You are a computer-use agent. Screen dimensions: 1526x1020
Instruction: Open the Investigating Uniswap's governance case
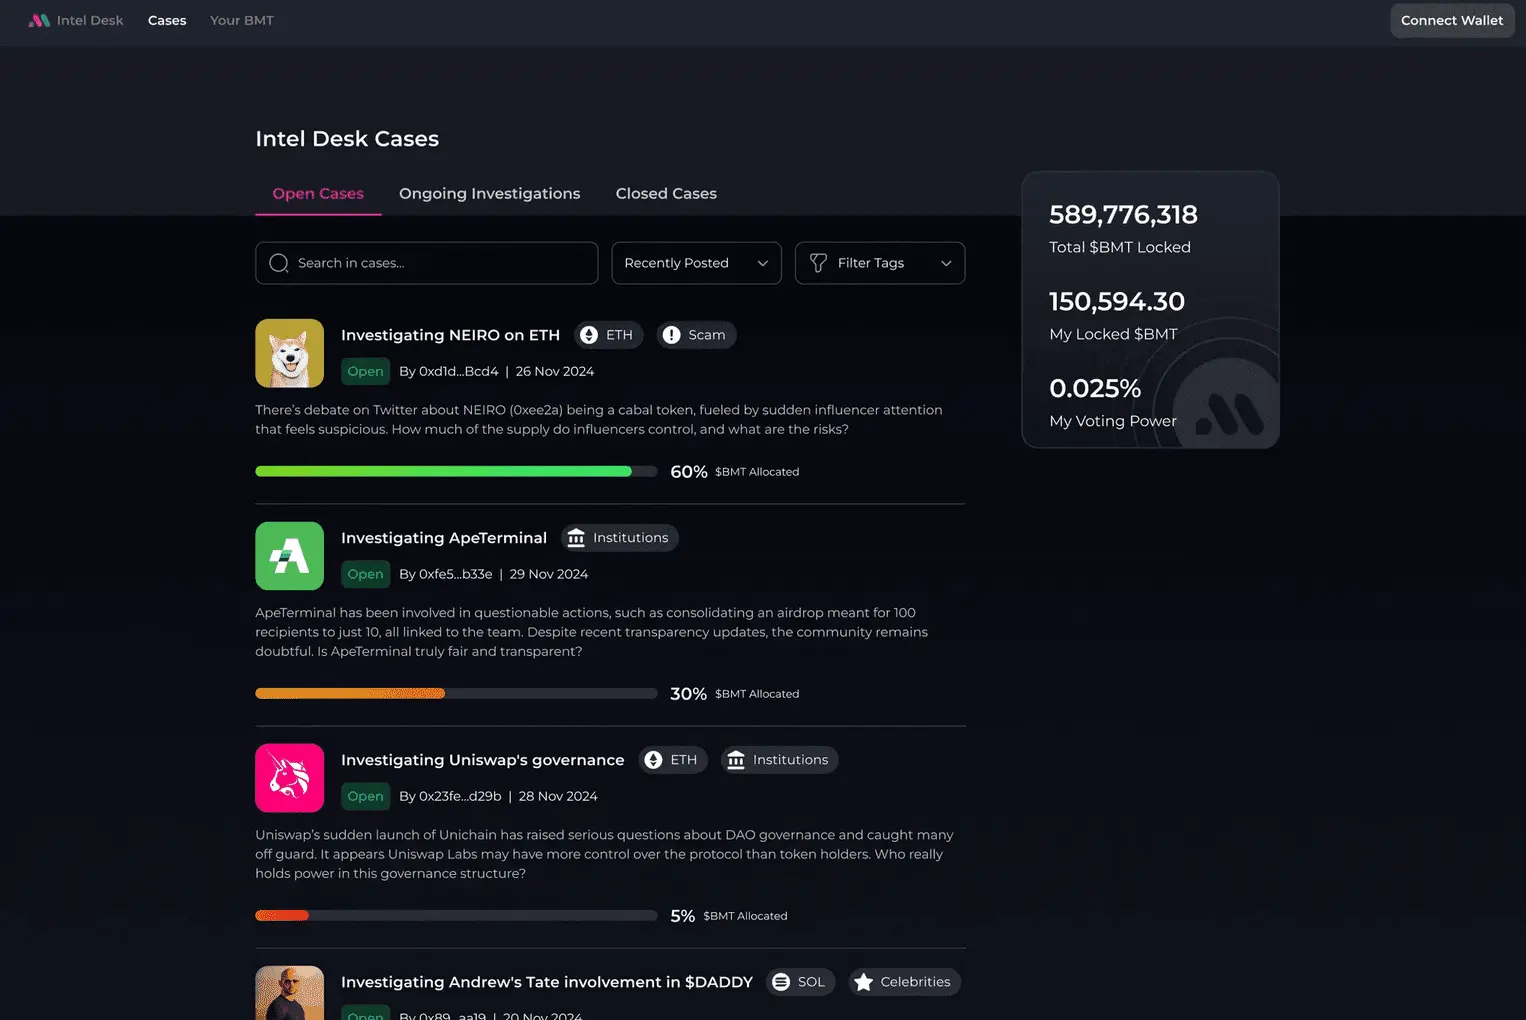(x=482, y=760)
